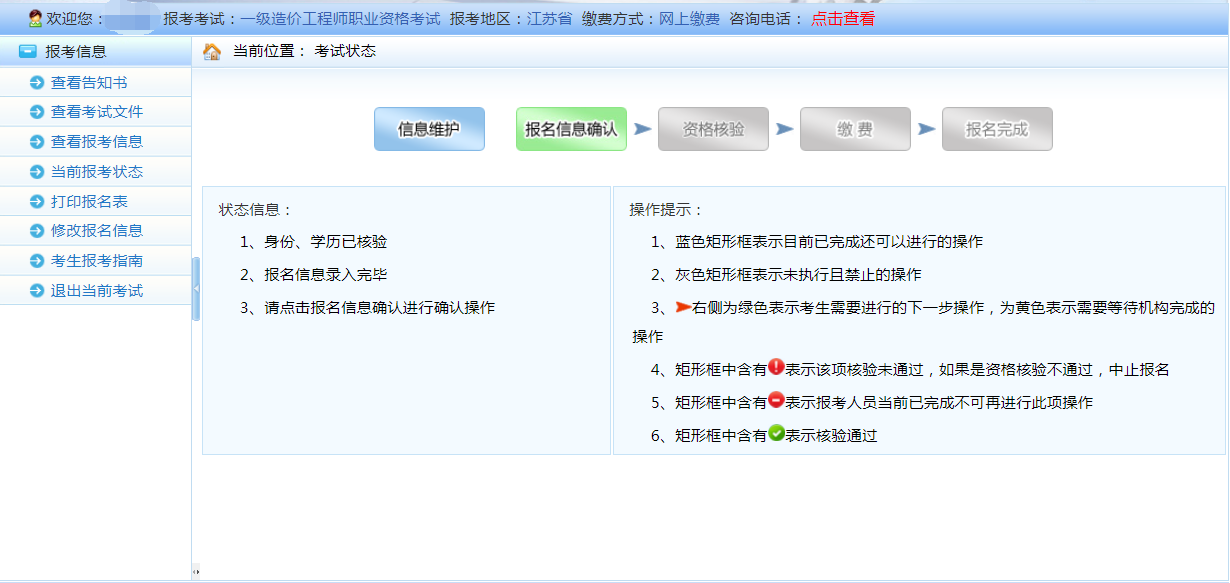
Task: Click the payment method 网上缴费
Action: point(689,19)
